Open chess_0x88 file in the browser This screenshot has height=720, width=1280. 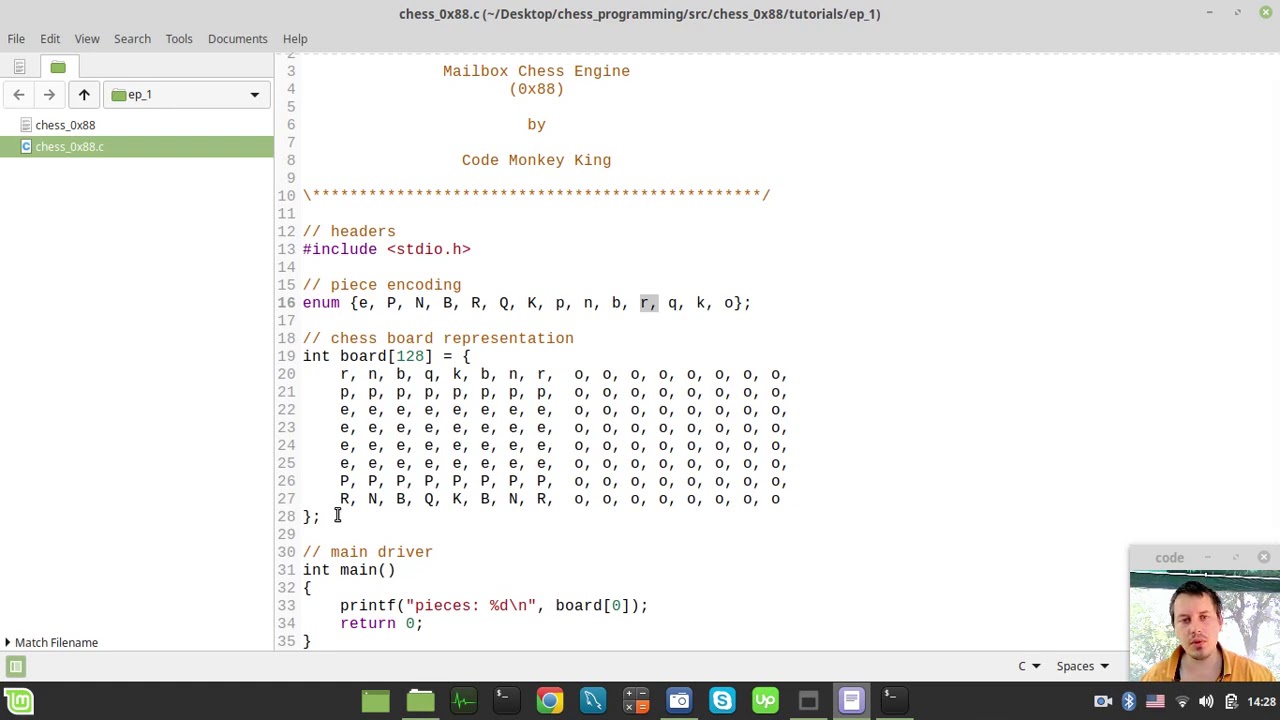(x=65, y=125)
